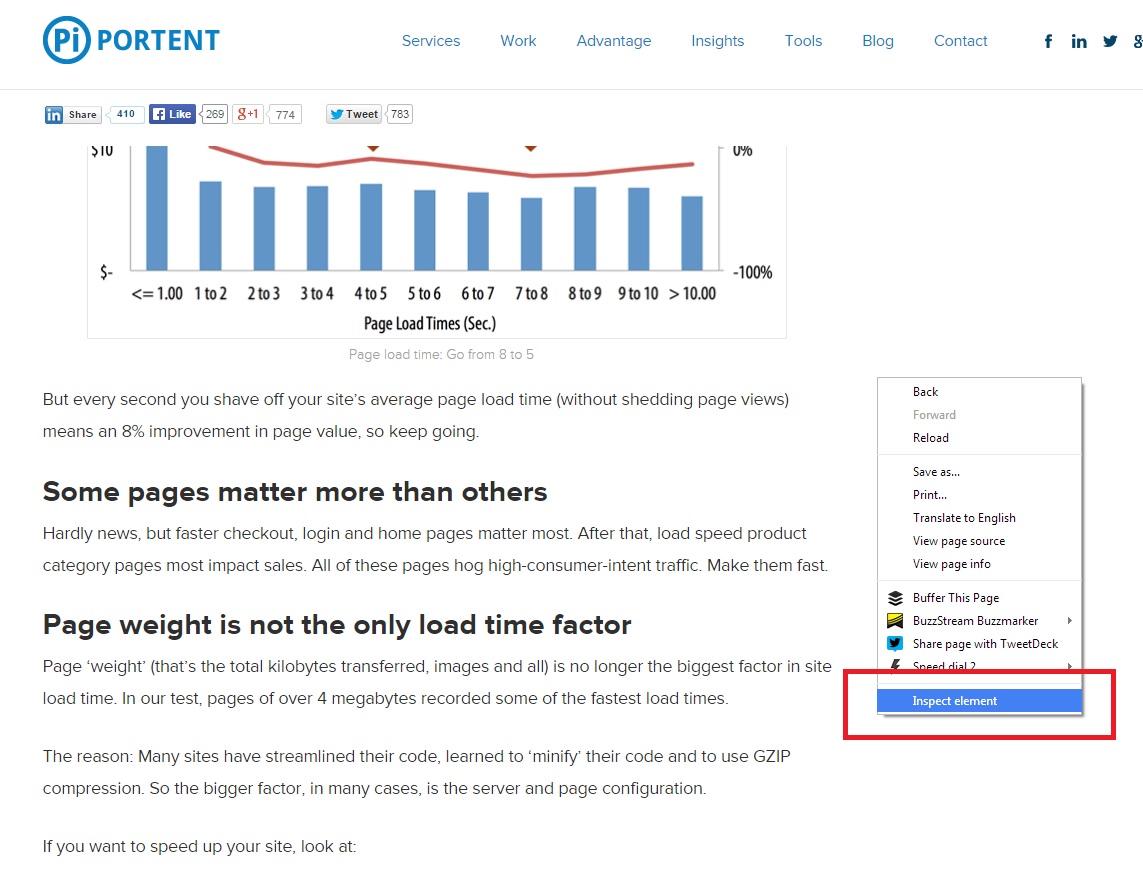Click the Facebook Like button

(172, 113)
